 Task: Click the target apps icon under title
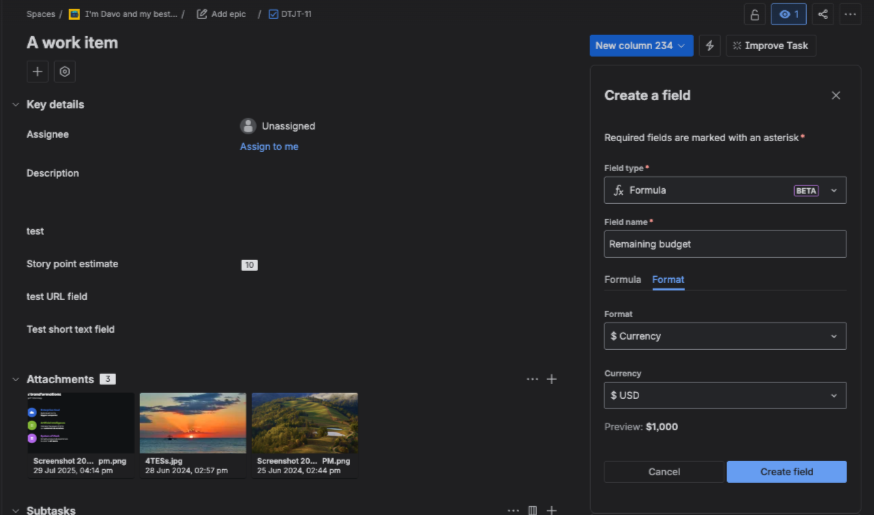[65, 71]
